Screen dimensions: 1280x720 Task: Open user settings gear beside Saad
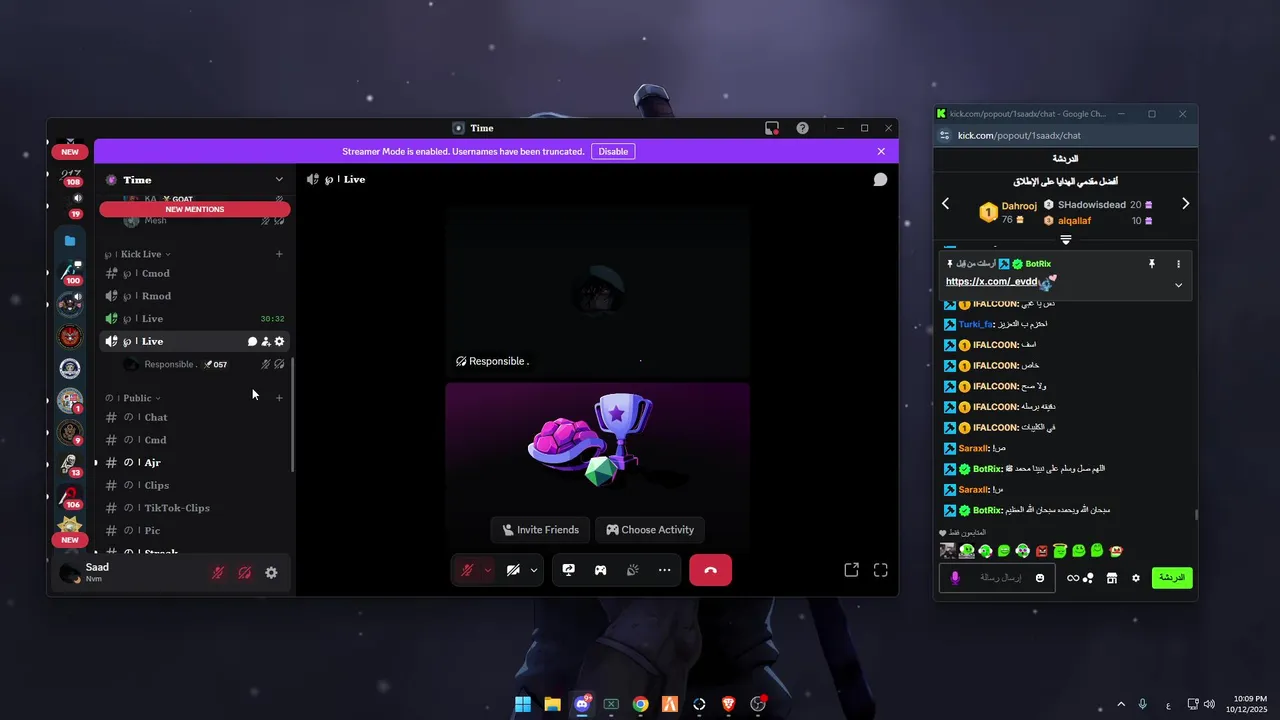[x=271, y=573]
